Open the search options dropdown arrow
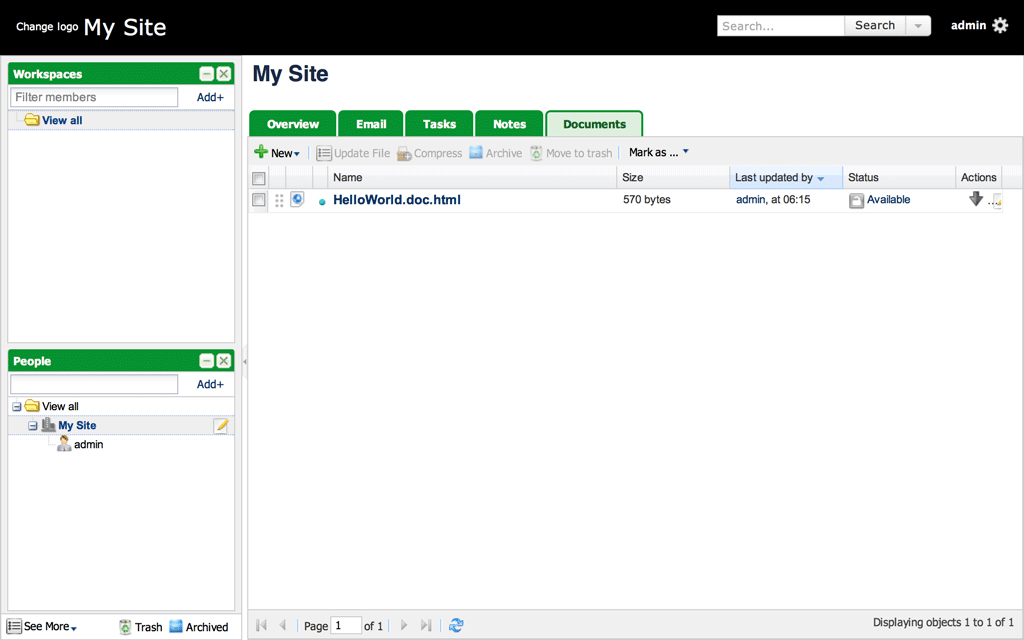This screenshot has height=640, width=1024. (918, 26)
